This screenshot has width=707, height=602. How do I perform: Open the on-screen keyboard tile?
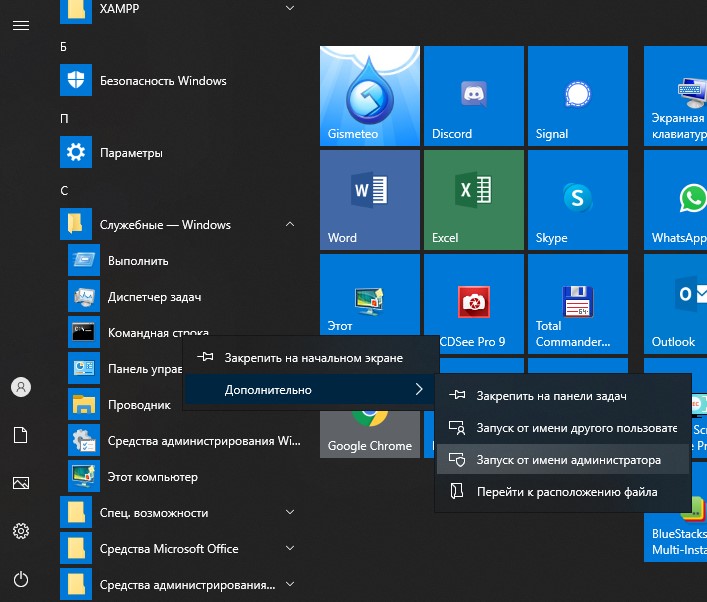675,96
